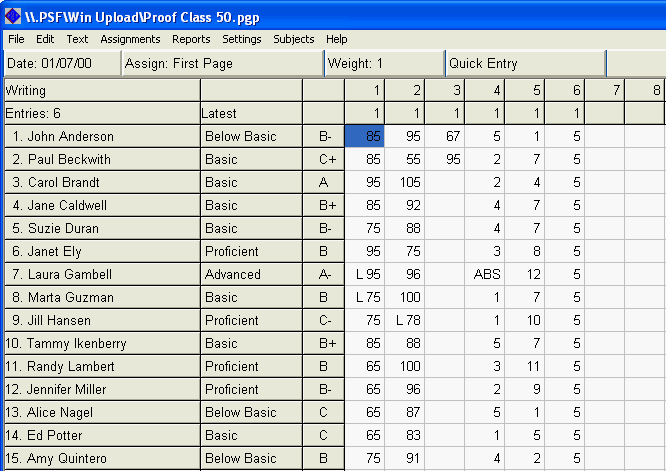The width and height of the screenshot is (666, 471).
Task: Open the Settings menu
Action: coord(242,39)
